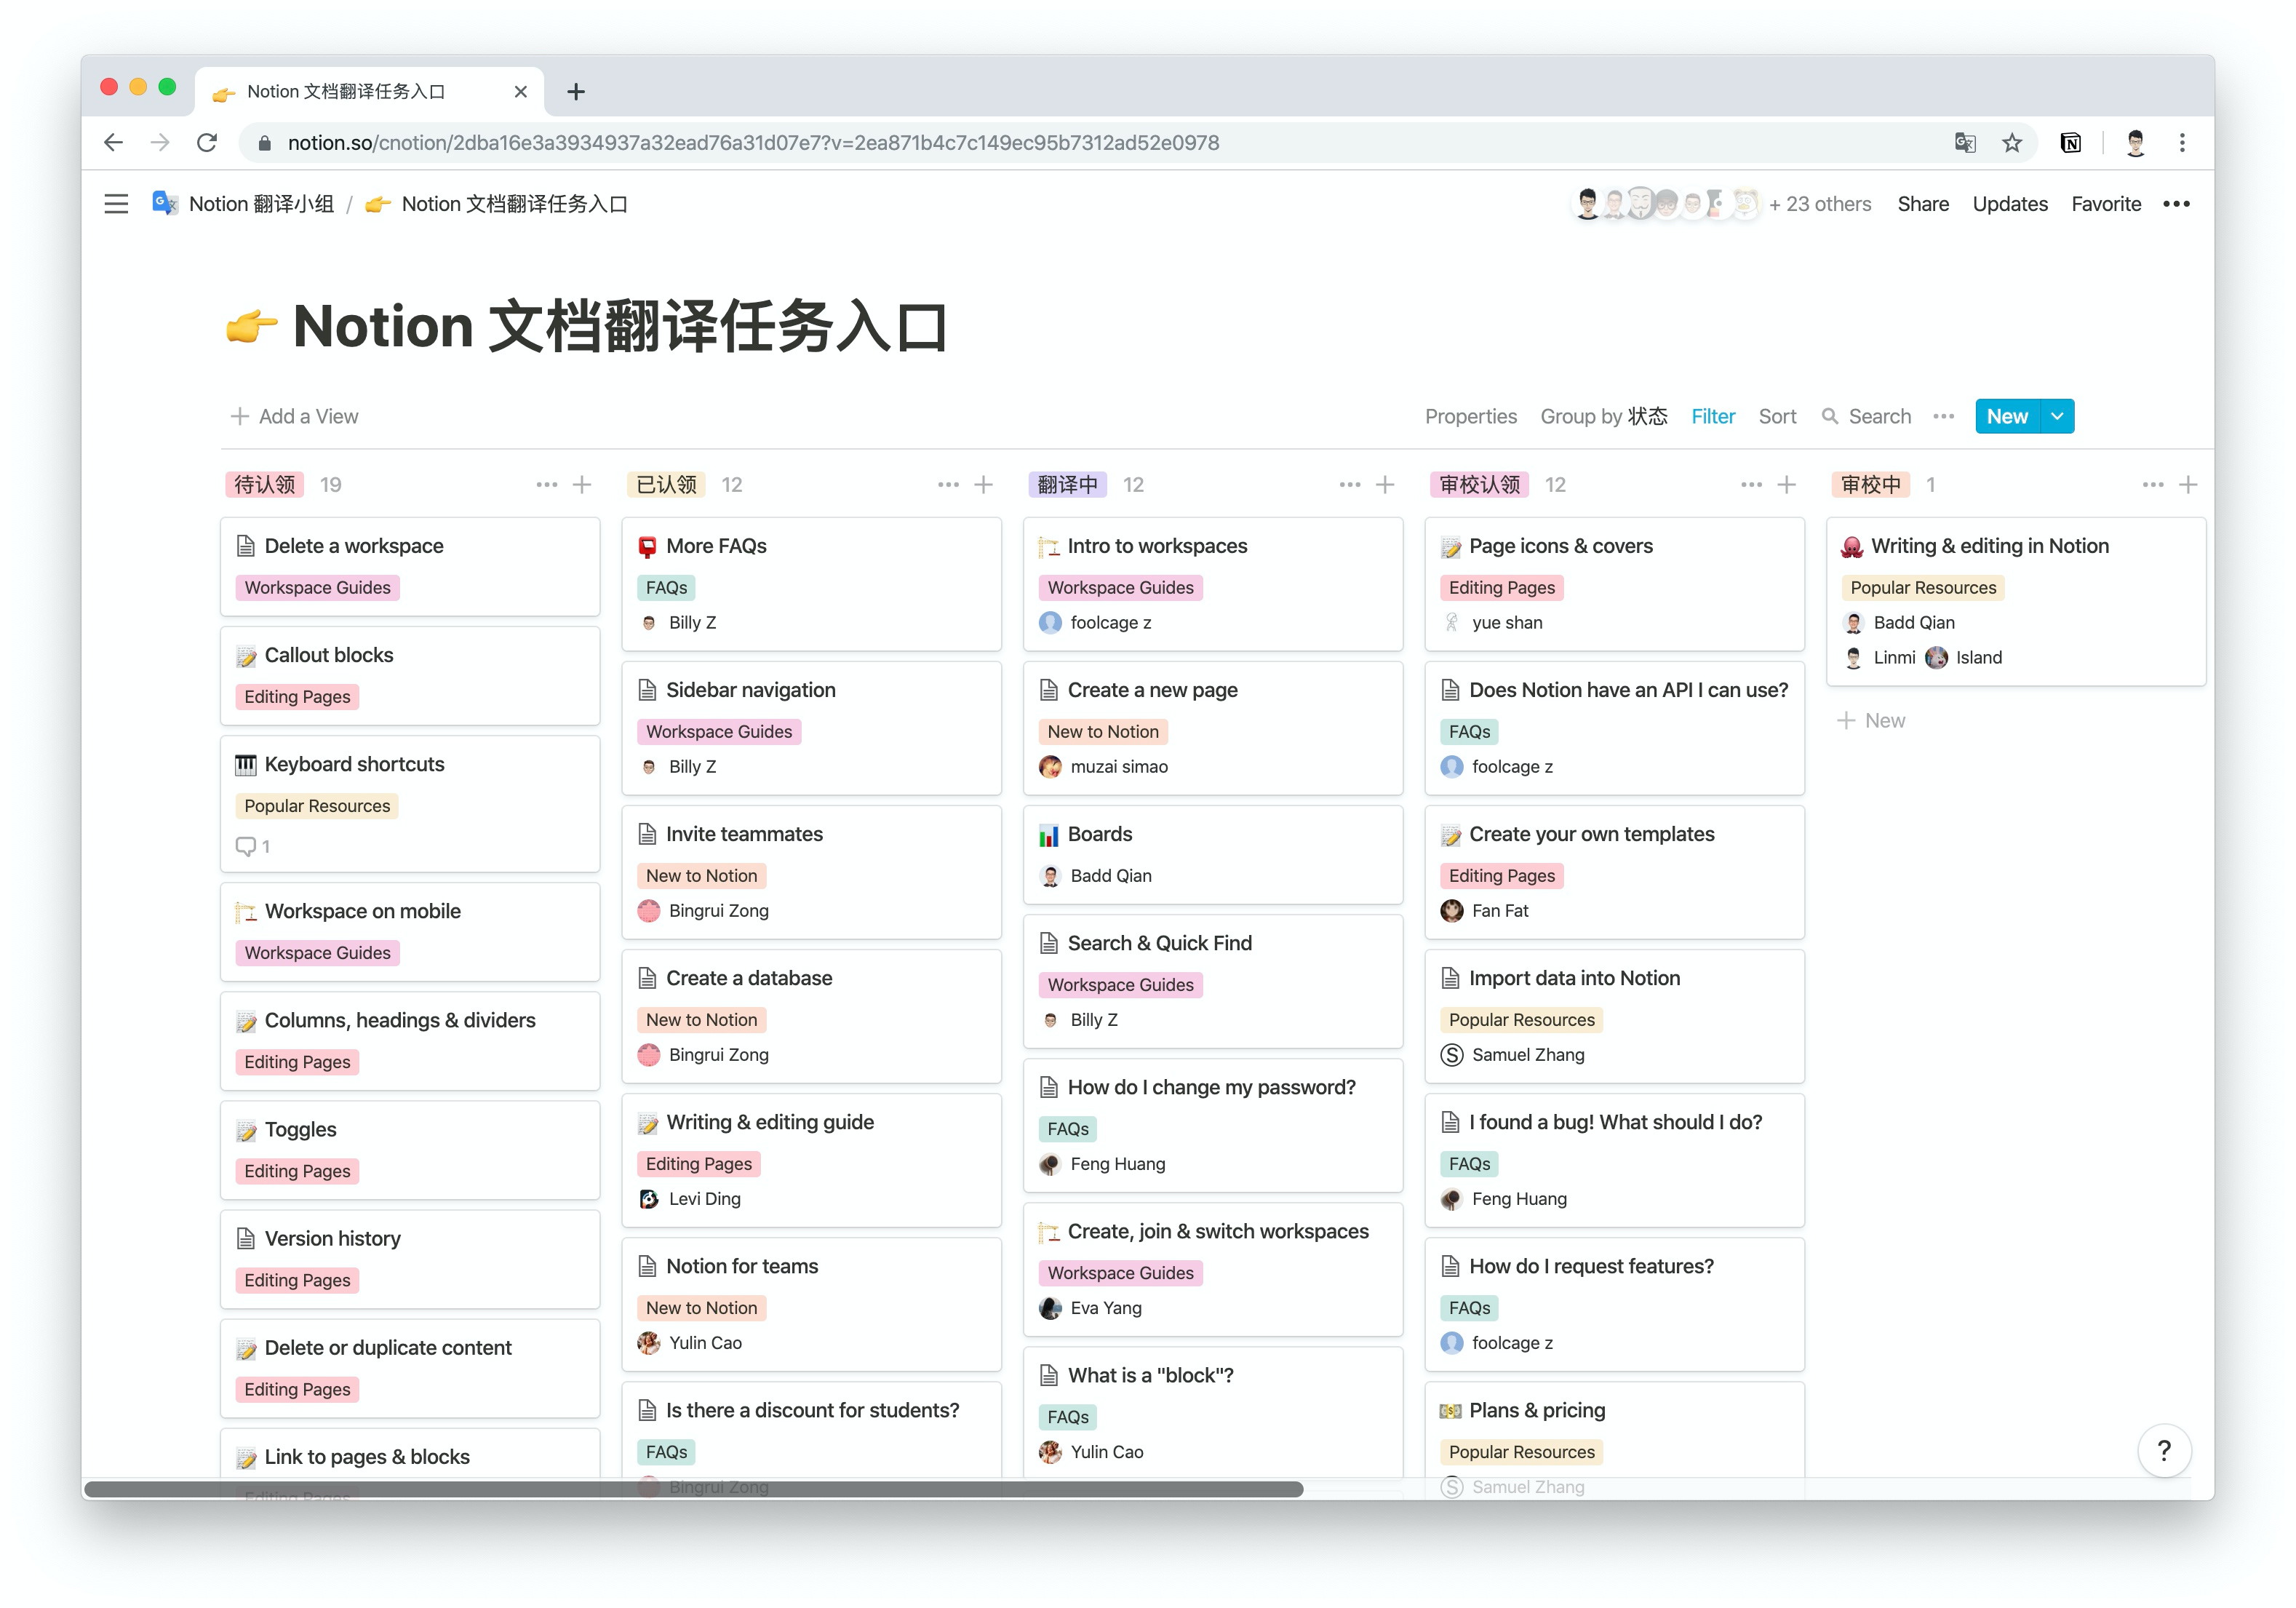
Task: Open options for the 已认领 column
Action: (x=948, y=485)
